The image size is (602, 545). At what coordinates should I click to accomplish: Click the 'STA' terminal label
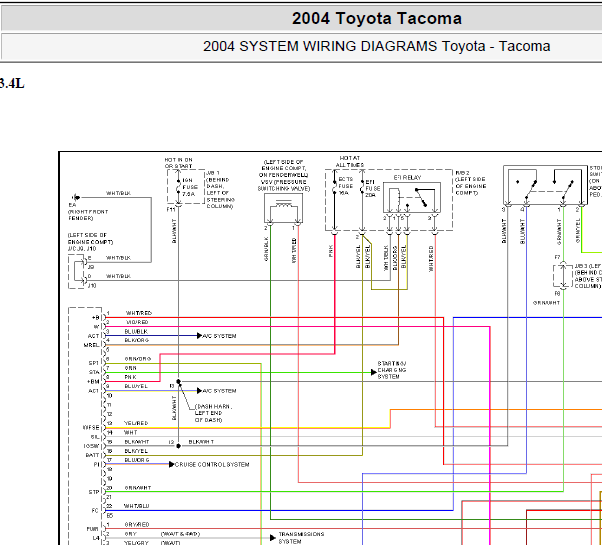click(94, 372)
